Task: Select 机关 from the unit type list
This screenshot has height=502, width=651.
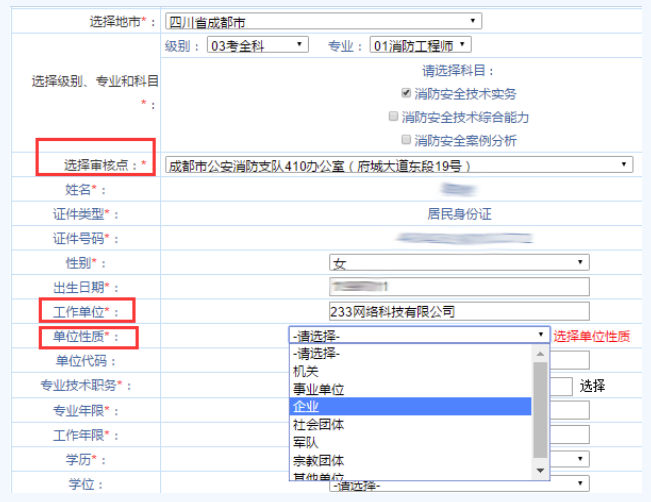Action: [305, 371]
